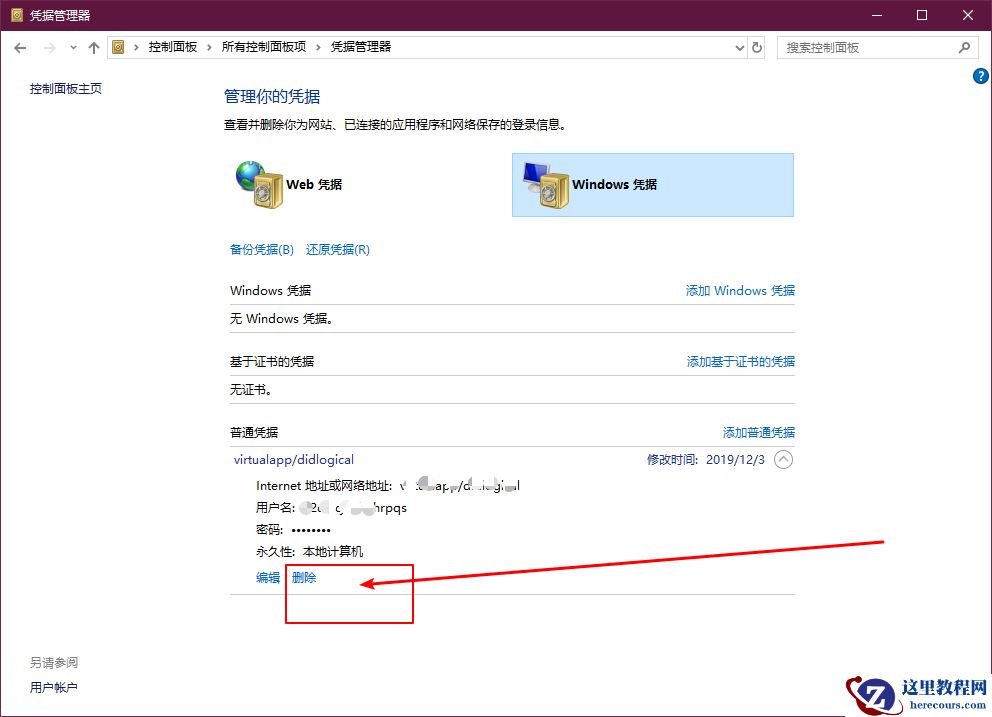This screenshot has width=992, height=717.
Task: Click the search magnifier icon
Action: pos(963,47)
